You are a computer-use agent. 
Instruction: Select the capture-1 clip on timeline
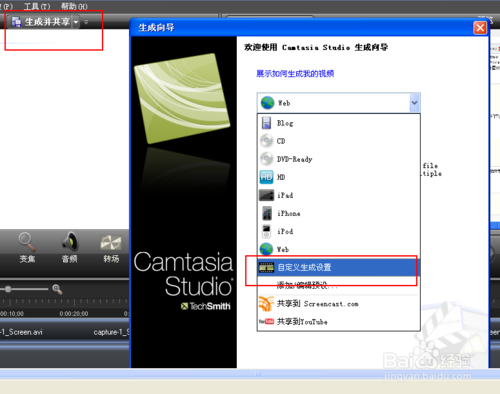point(112,332)
